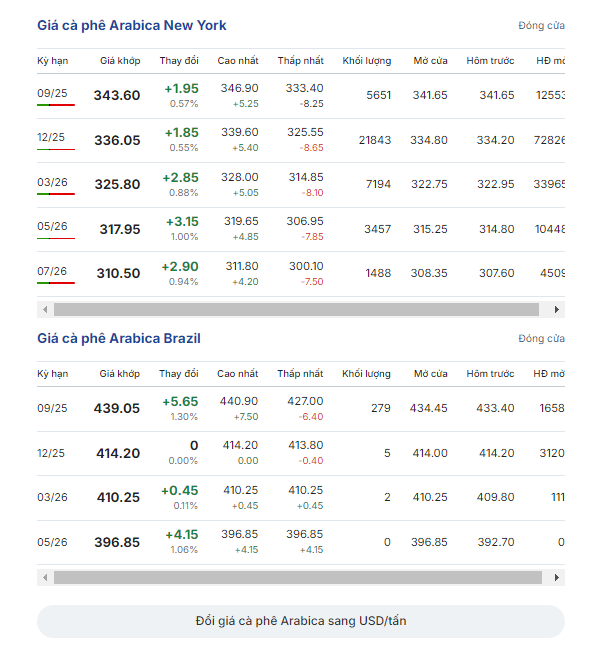The height and width of the screenshot is (650, 605).
Task: Click left arrow of New York table scrollbar
Action: coord(45,310)
